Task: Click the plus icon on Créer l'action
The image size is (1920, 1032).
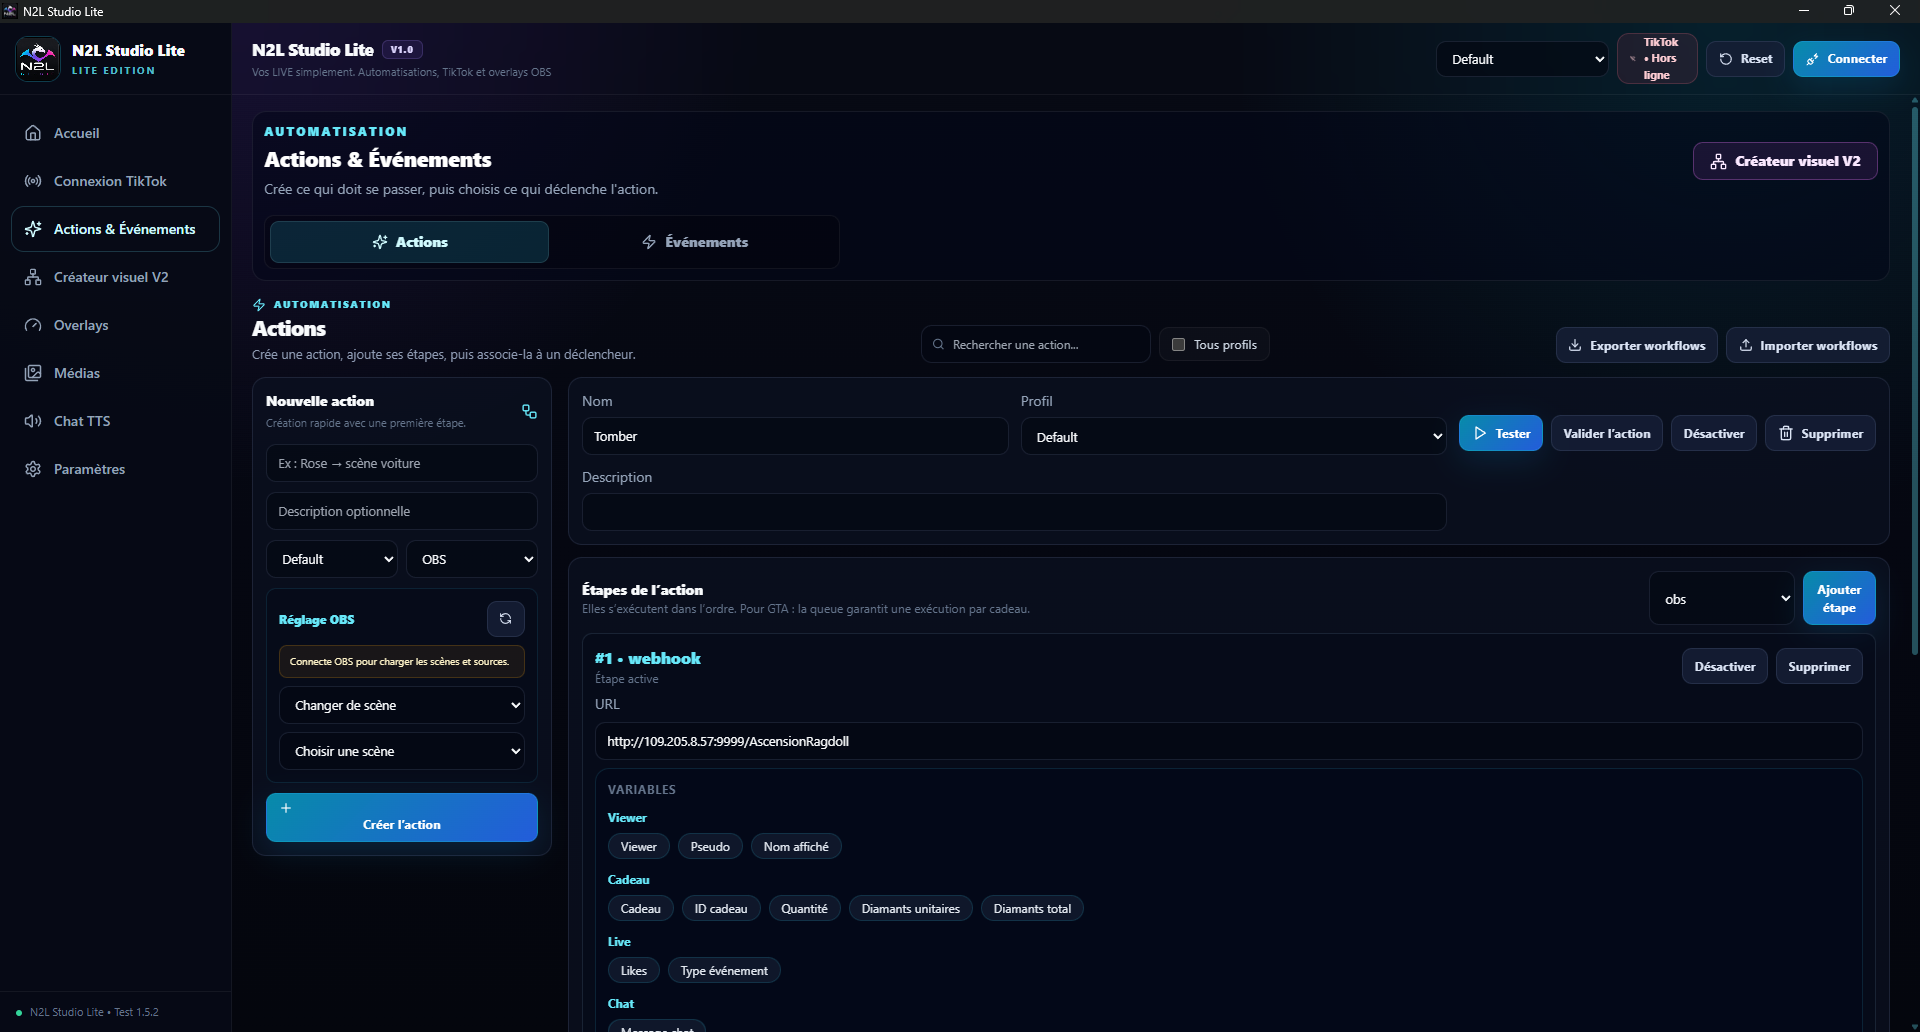Action: coord(286,808)
